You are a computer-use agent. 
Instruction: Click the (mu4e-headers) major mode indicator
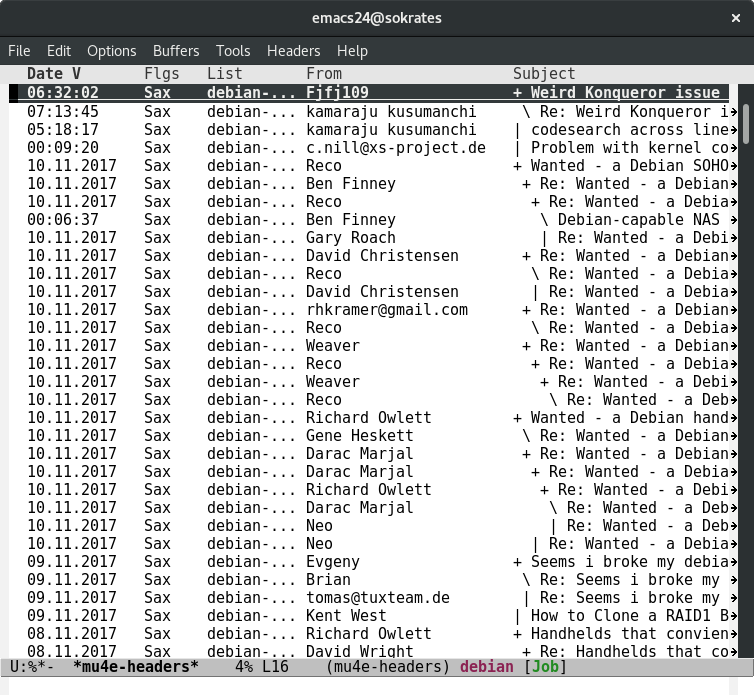point(388,667)
